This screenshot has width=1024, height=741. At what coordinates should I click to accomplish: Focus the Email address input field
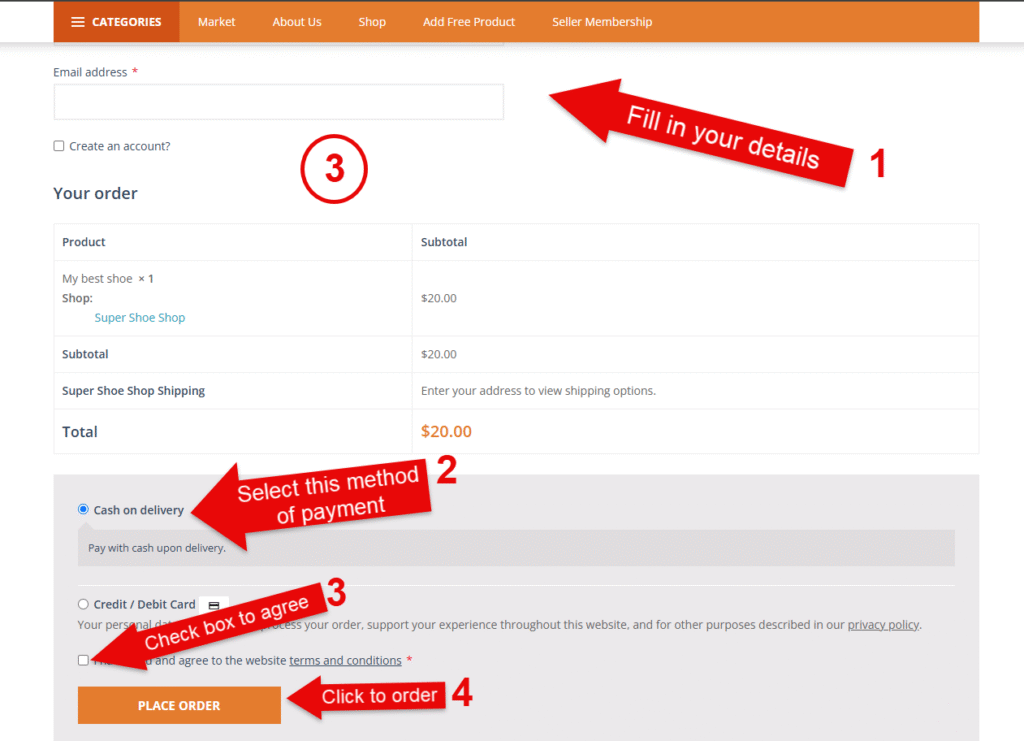click(x=278, y=102)
